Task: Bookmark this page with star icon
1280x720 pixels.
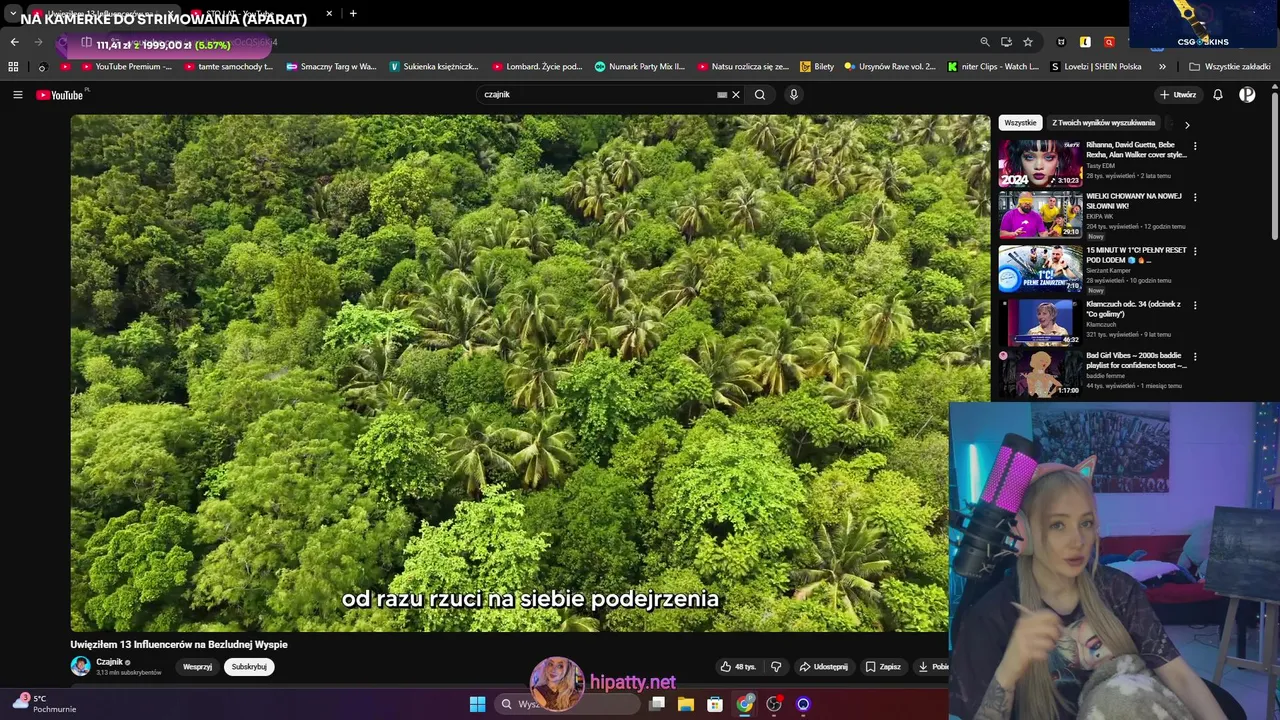Action: pyautogui.click(x=1028, y=42)
